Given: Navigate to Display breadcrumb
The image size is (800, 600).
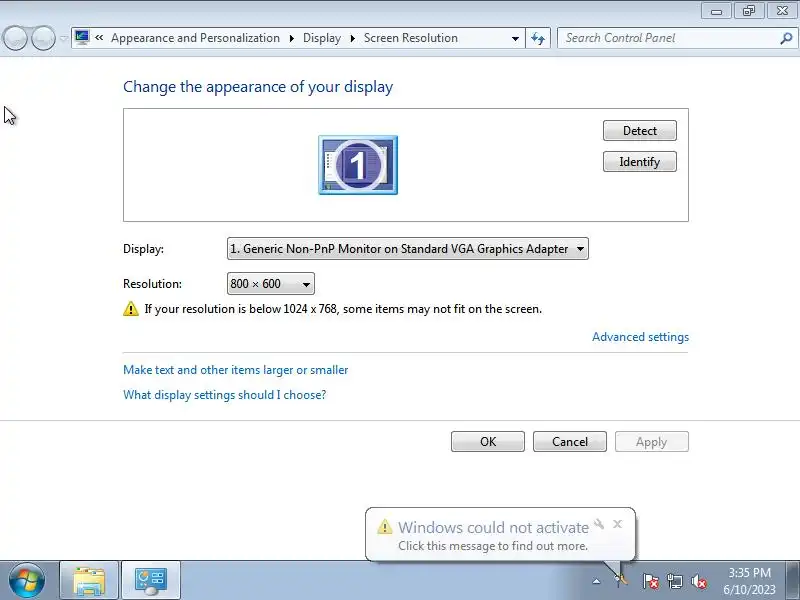Looking at the screenshot, I should pyautogui.click(x=322, y=38).
